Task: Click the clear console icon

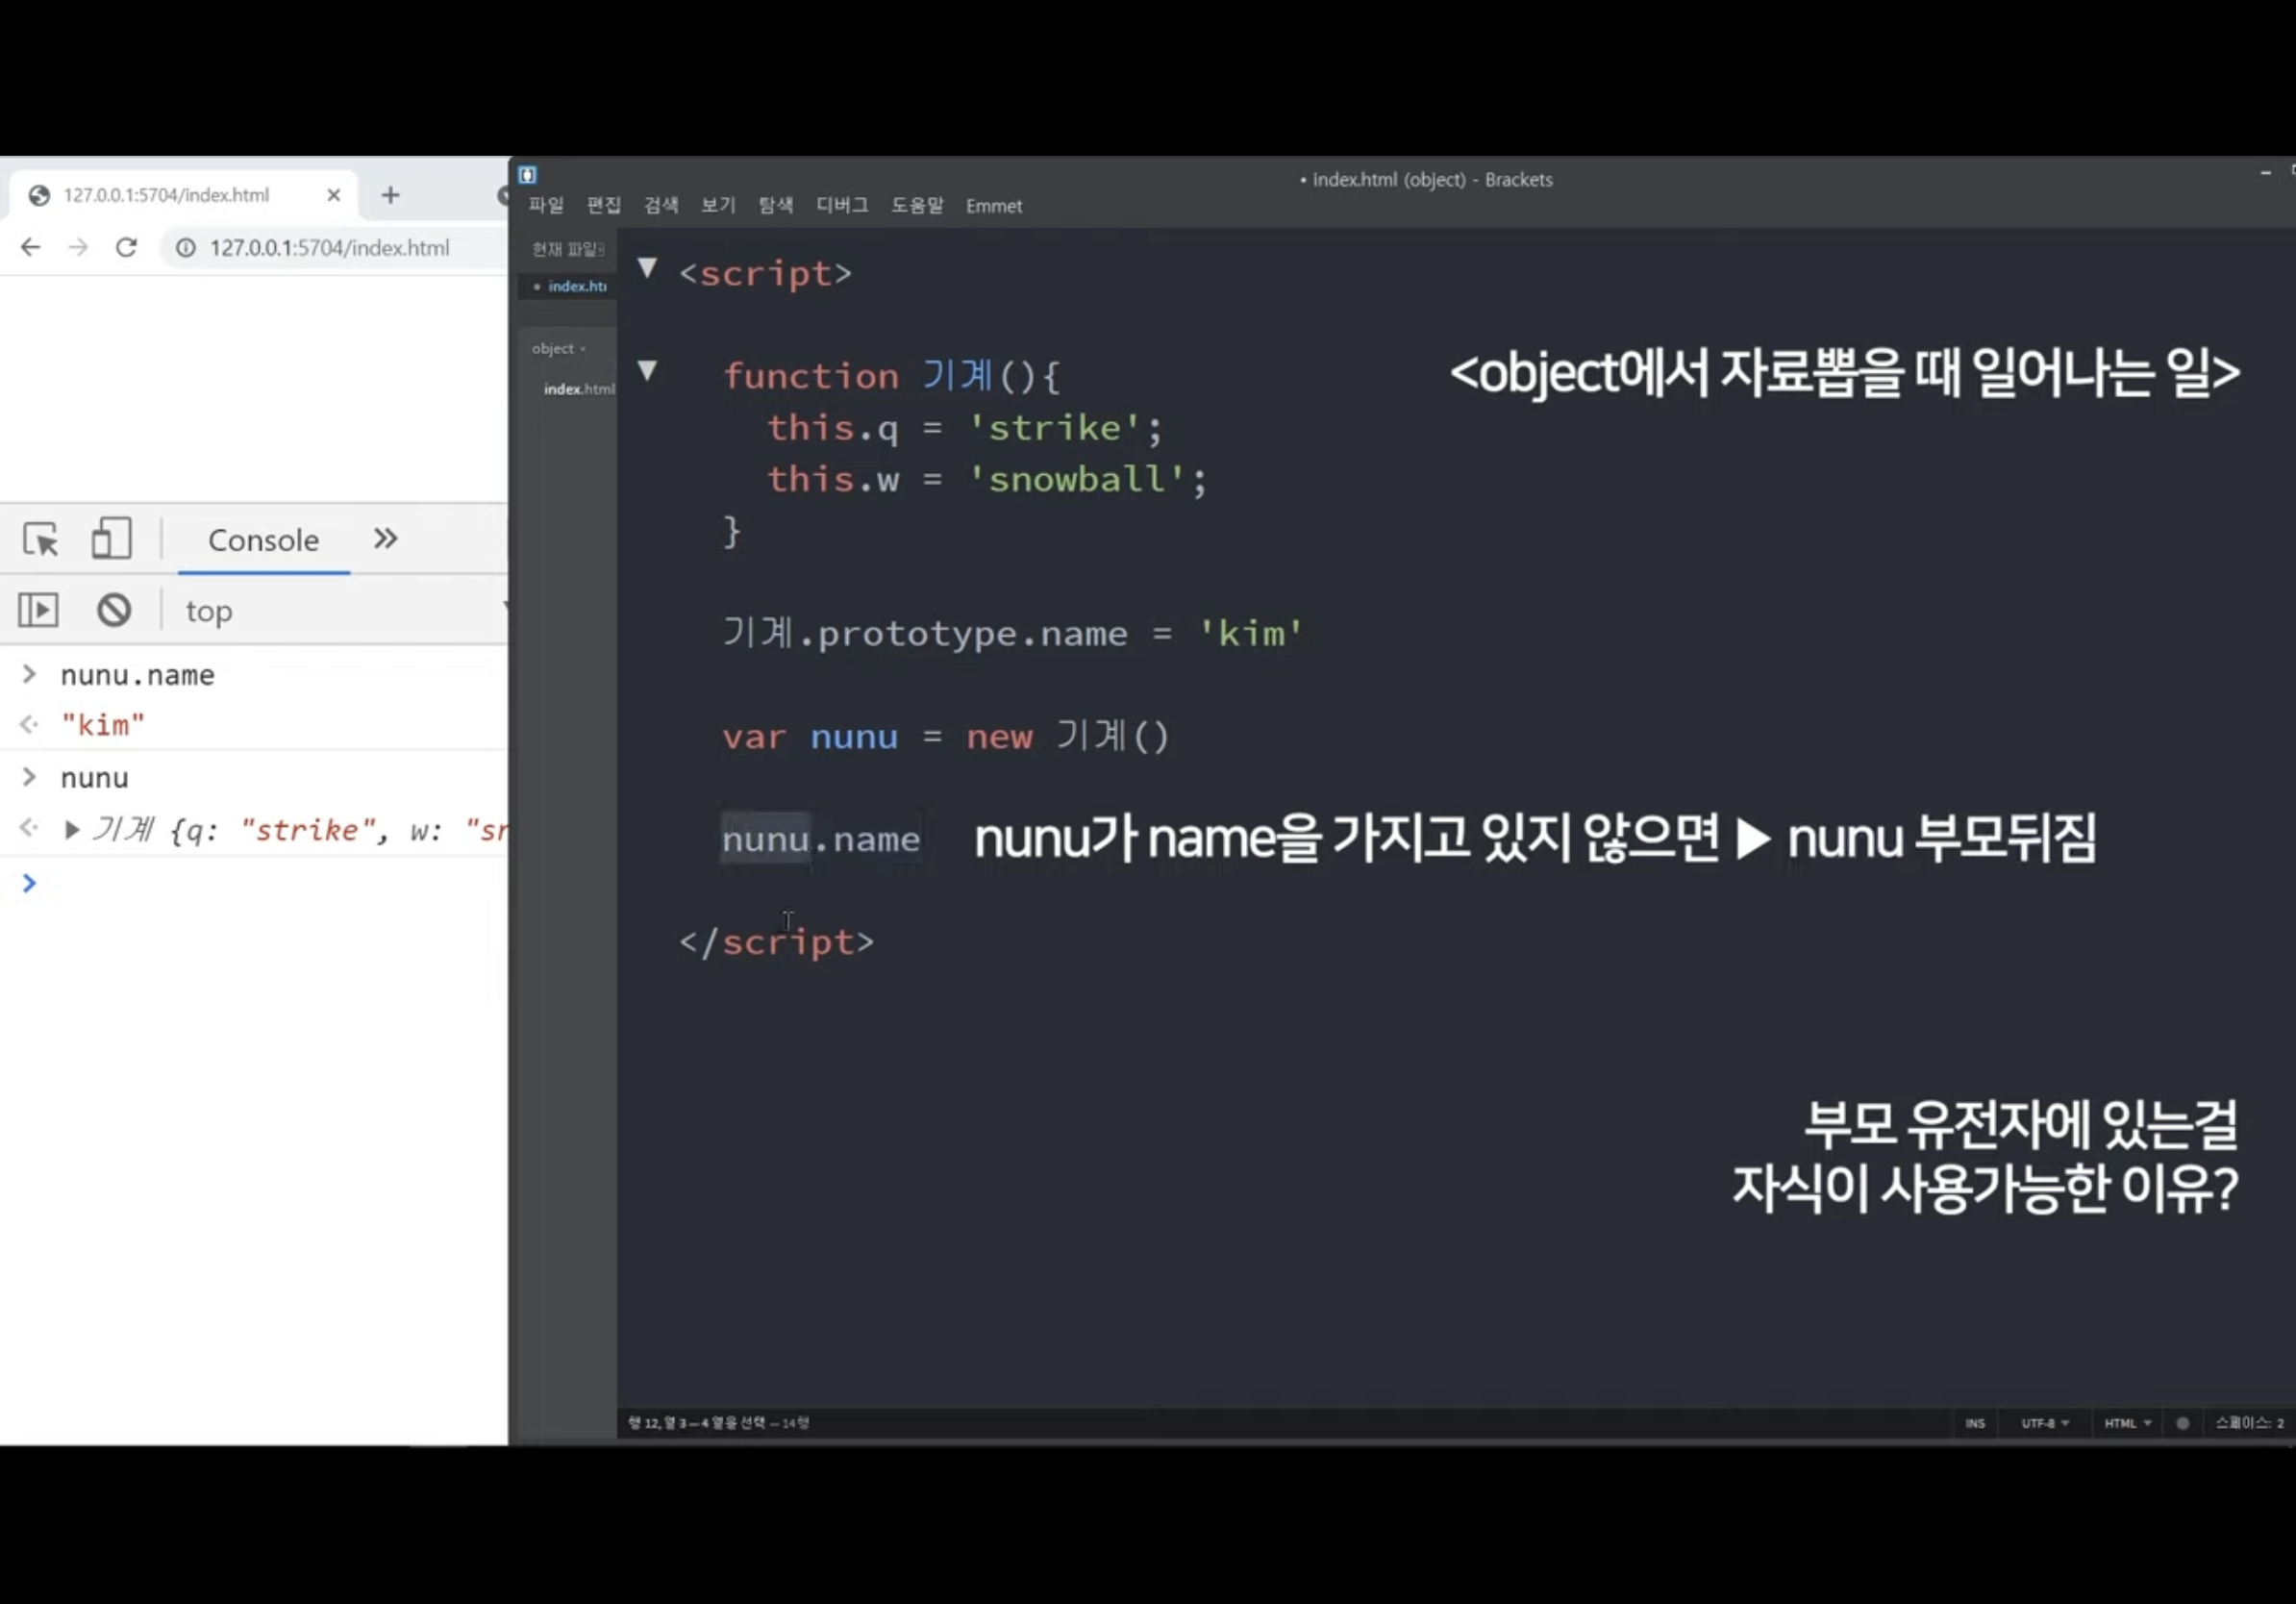Action: [114, 610]
